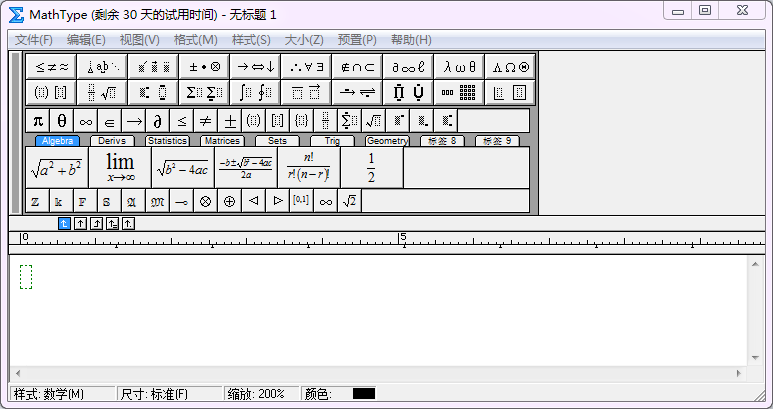Click the empty equation slot in editing area
Image resolution: width=773 pixels, height=409 pixels.
coord(26,277)
